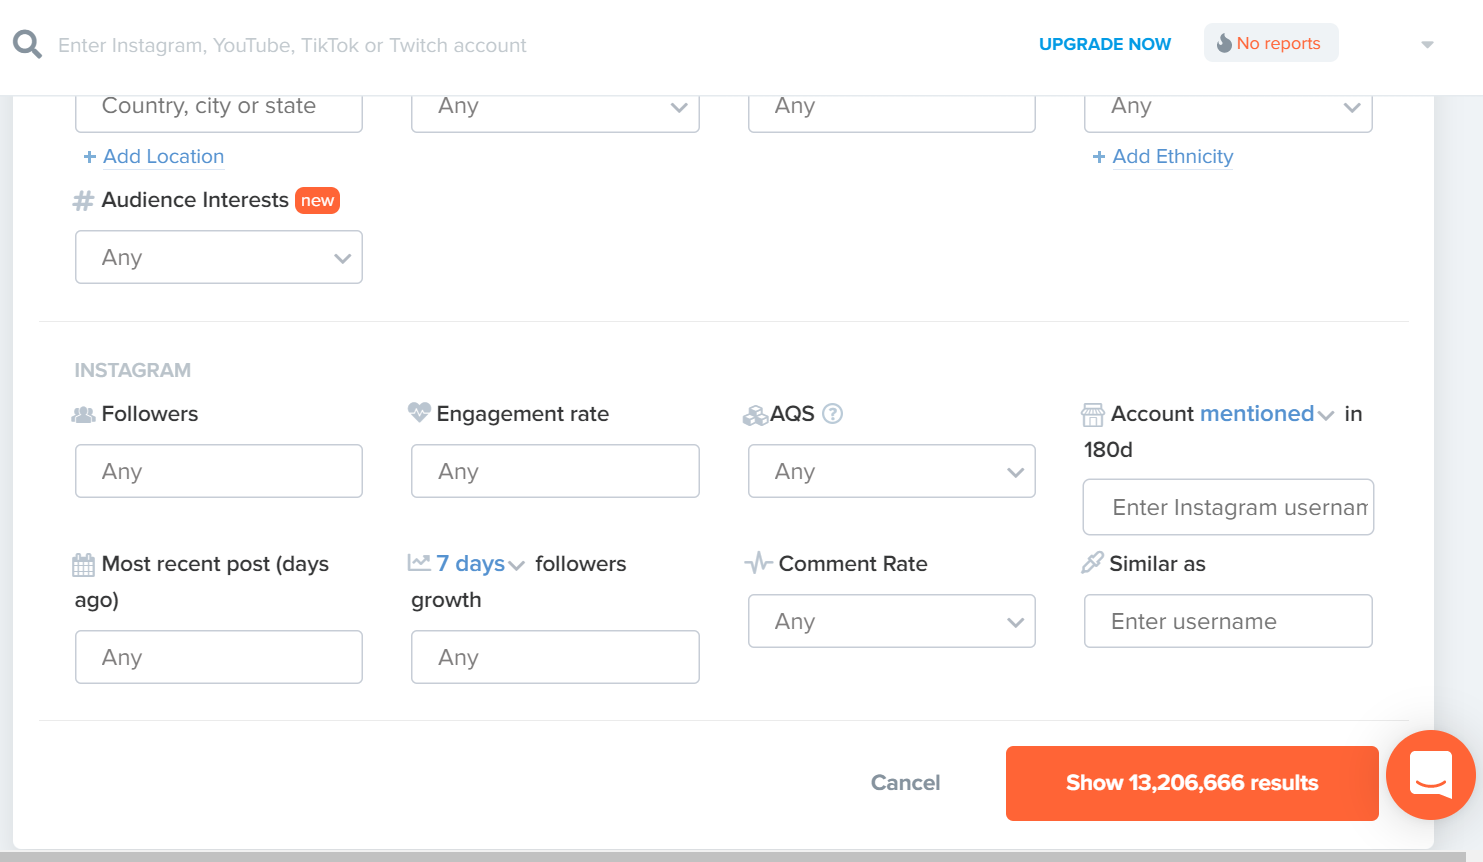Click the Most recent post calendar icon
The height and width of the screenshot is (862, 1483).
point(84,563)
